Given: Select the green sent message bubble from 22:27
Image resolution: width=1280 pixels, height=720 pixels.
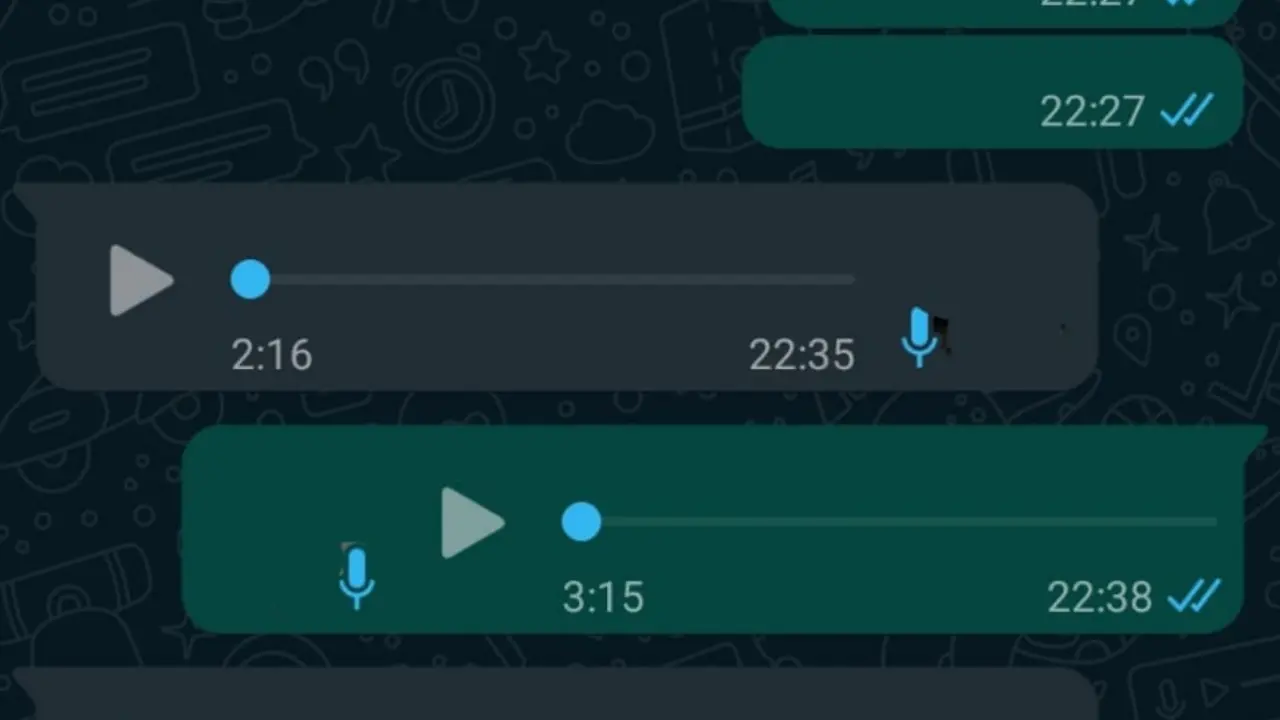Looking at the screenshot, I should [992, 92].
